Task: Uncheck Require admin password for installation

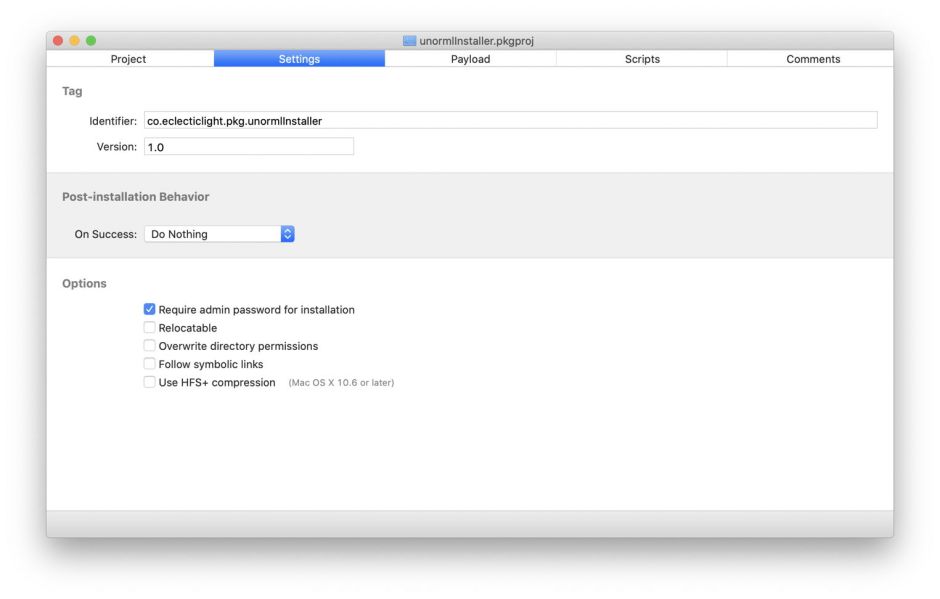Action: click(150, 310)
